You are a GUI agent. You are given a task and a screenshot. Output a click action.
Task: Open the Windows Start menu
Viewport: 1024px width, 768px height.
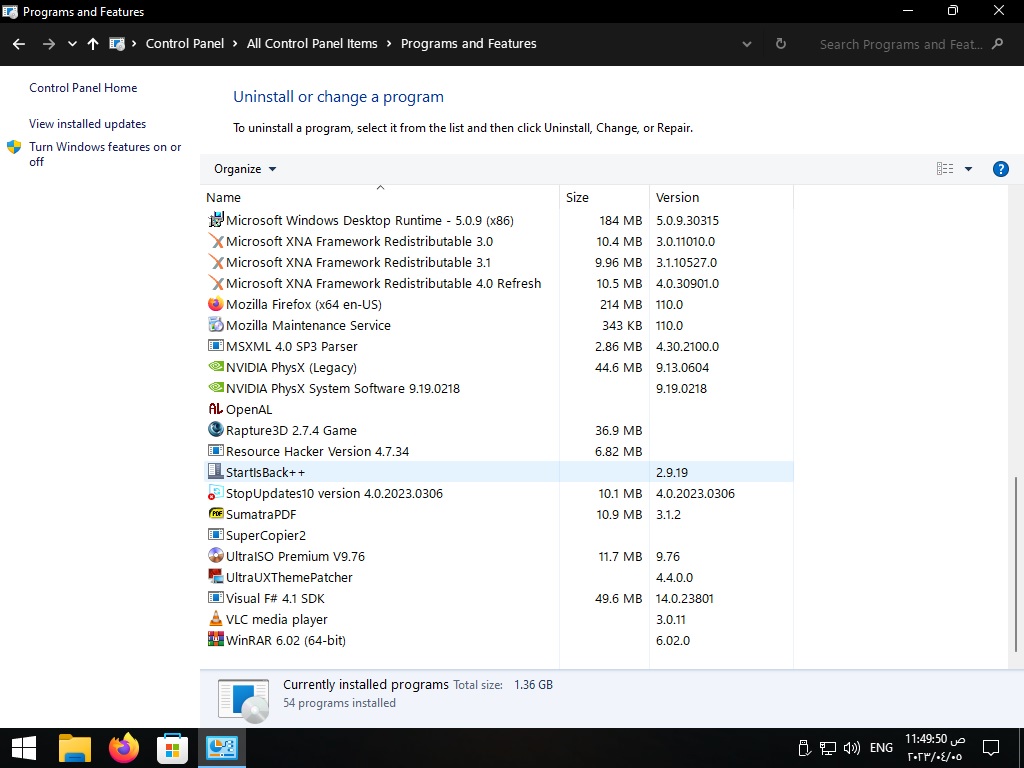[x=24, y=748]
